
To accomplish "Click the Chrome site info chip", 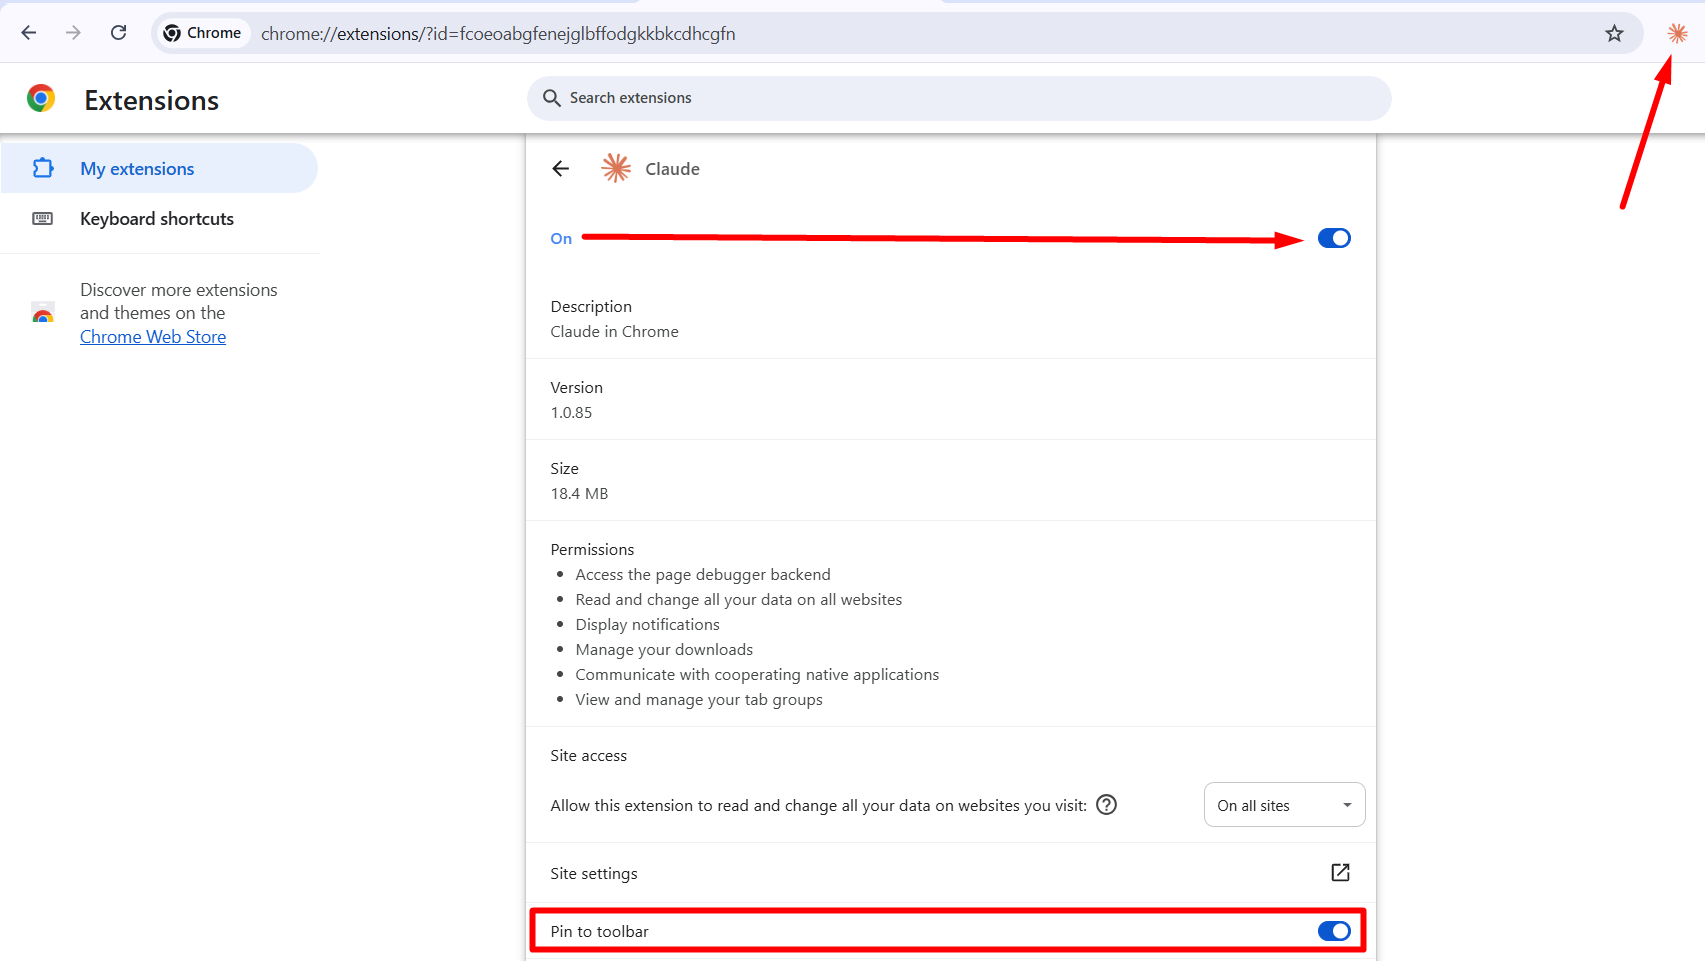I will [x=202, y=33].
